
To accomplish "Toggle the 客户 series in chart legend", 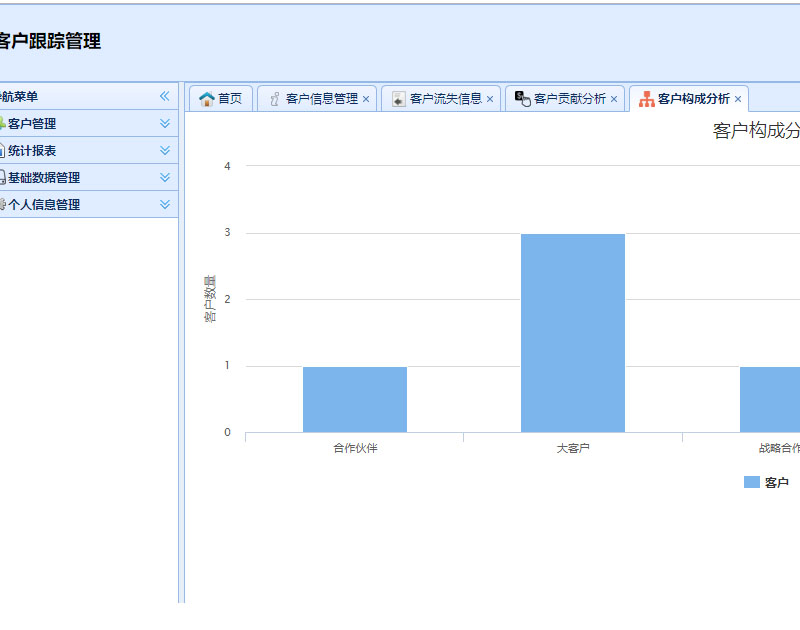I will [766, 483].
